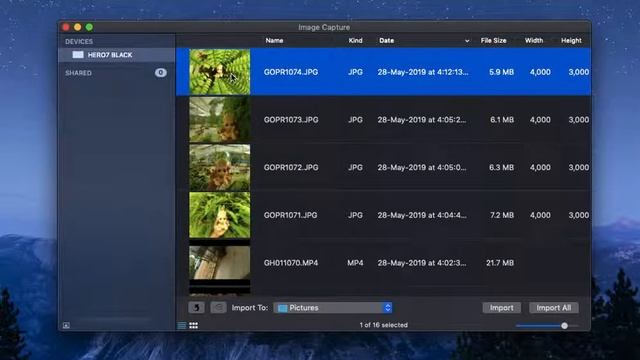Click file name GOPR1074.JPG
The height and width of the screenshot is (360, 640).
[x=291, y=72]
